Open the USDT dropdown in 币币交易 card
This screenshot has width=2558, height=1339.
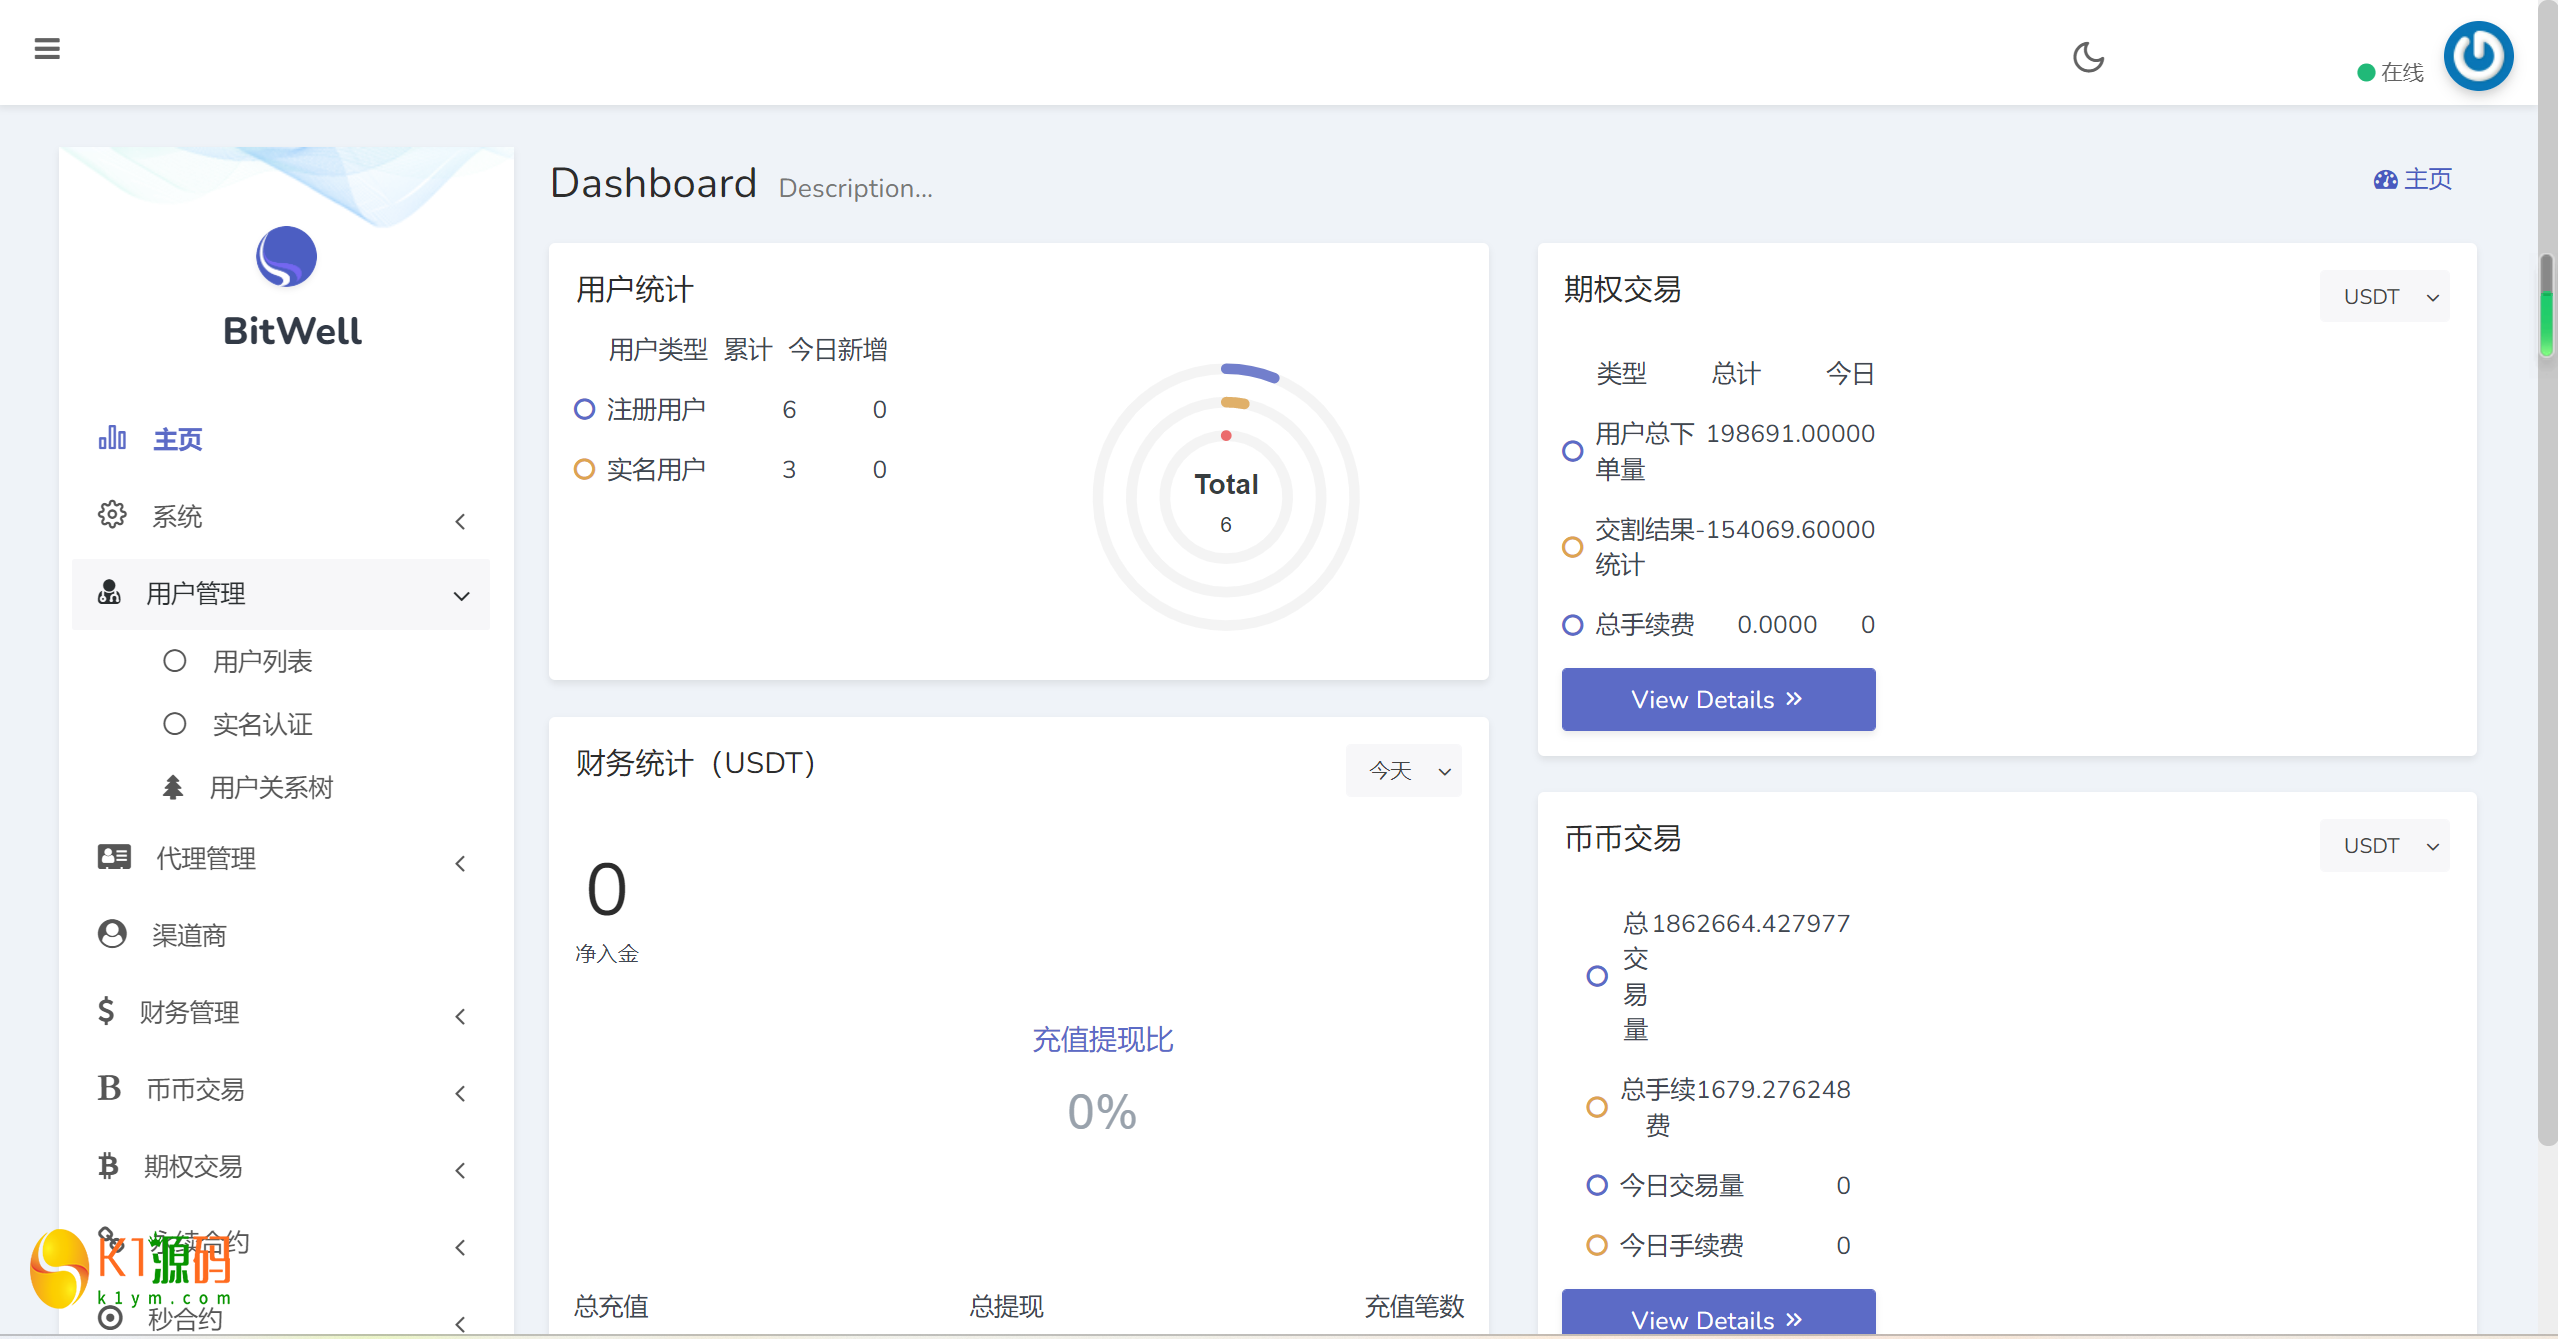2384,846
